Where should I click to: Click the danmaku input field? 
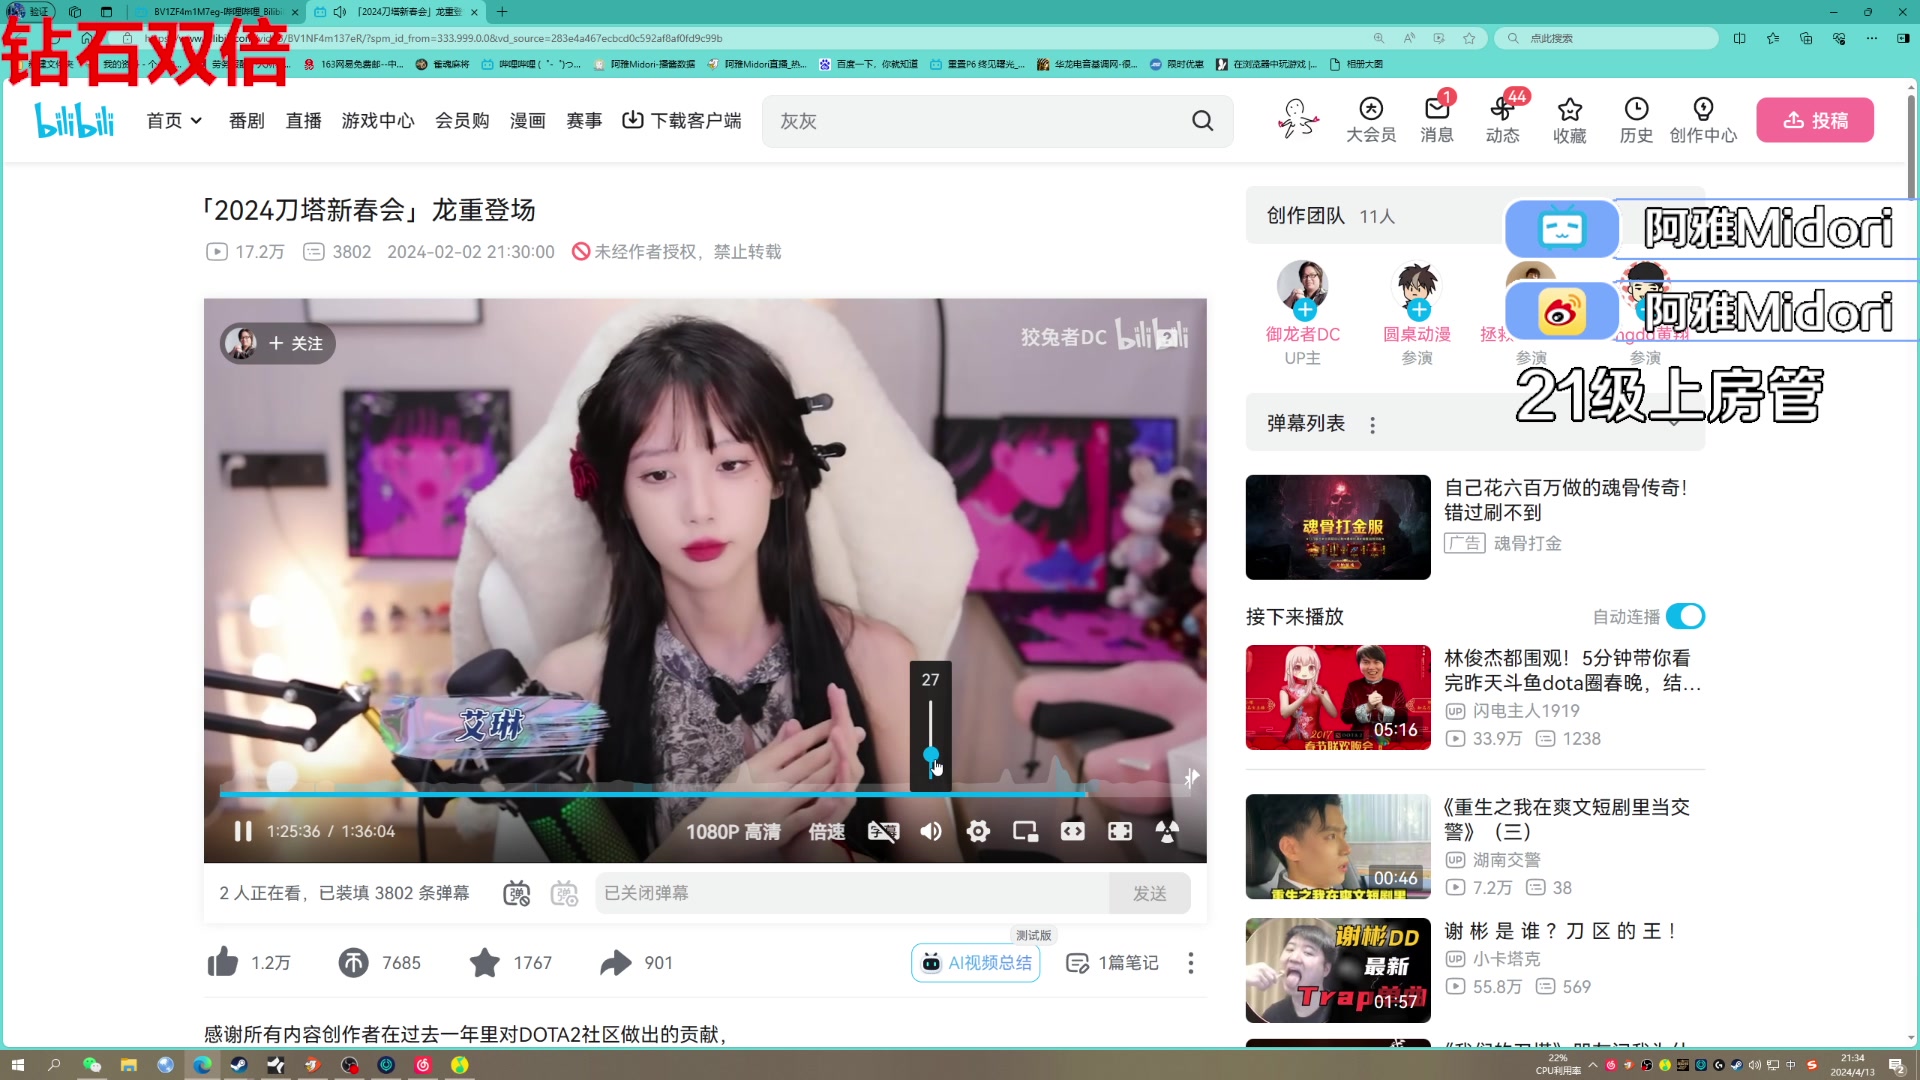click(852, 893)
